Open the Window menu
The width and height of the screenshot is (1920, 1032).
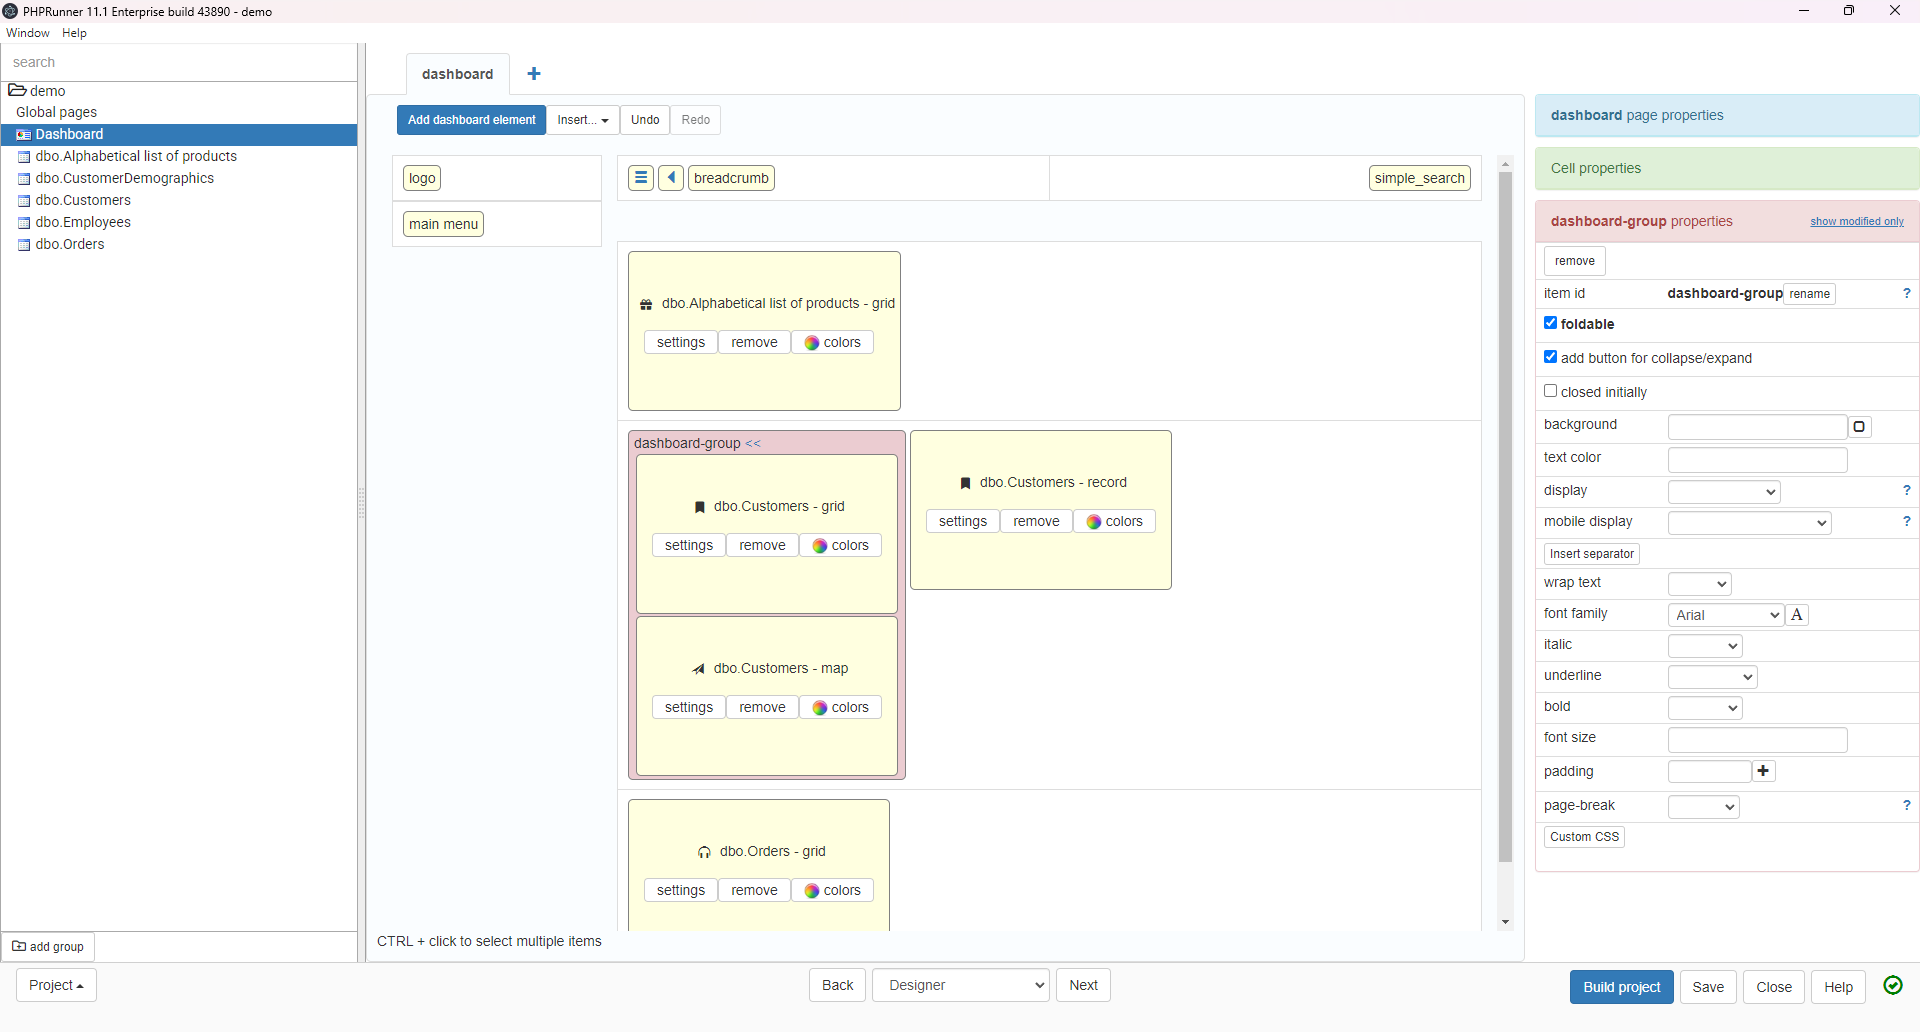tap(28, 33)
